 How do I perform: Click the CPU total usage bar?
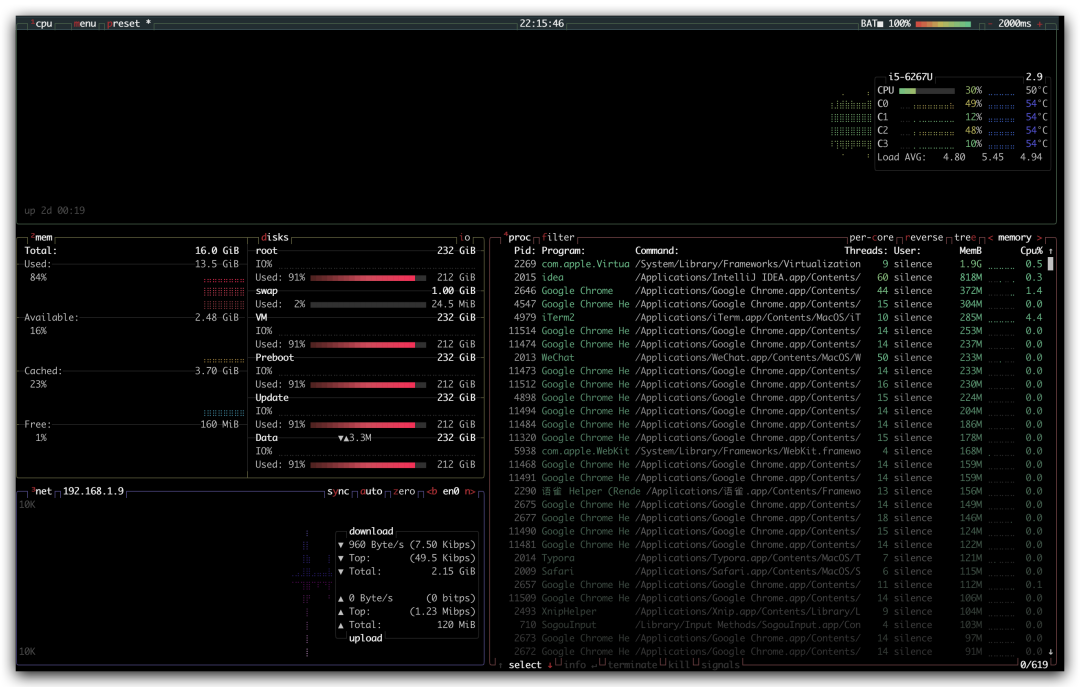click(926, 90)
